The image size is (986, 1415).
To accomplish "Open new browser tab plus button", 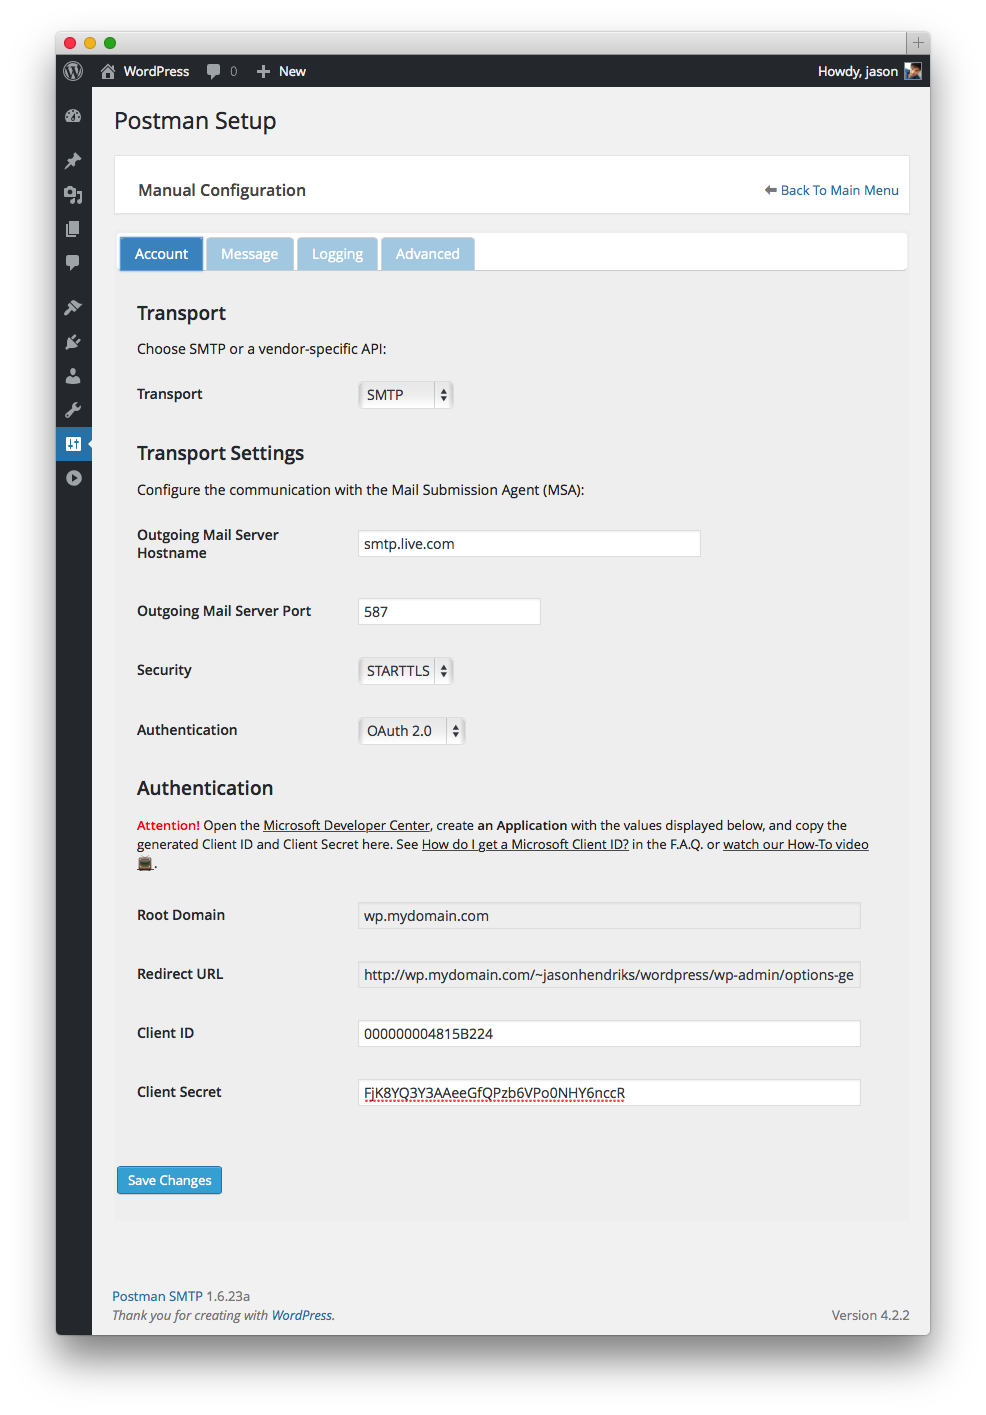I will tap(918, 43).
